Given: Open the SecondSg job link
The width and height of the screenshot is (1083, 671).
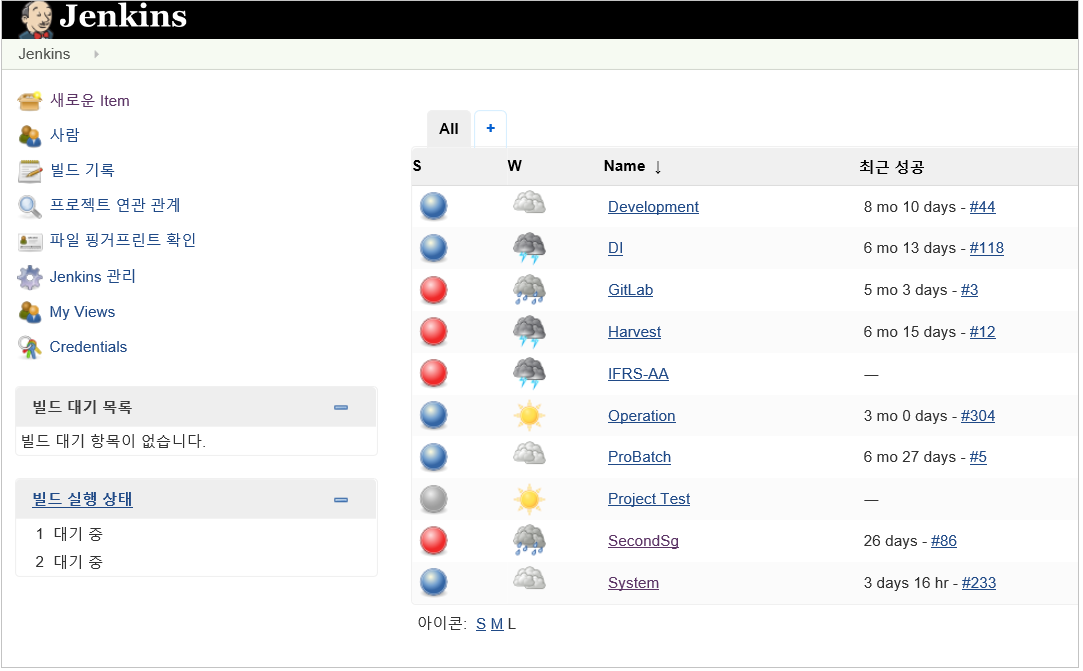Looking at the screenshot, I should click(643, 542).
